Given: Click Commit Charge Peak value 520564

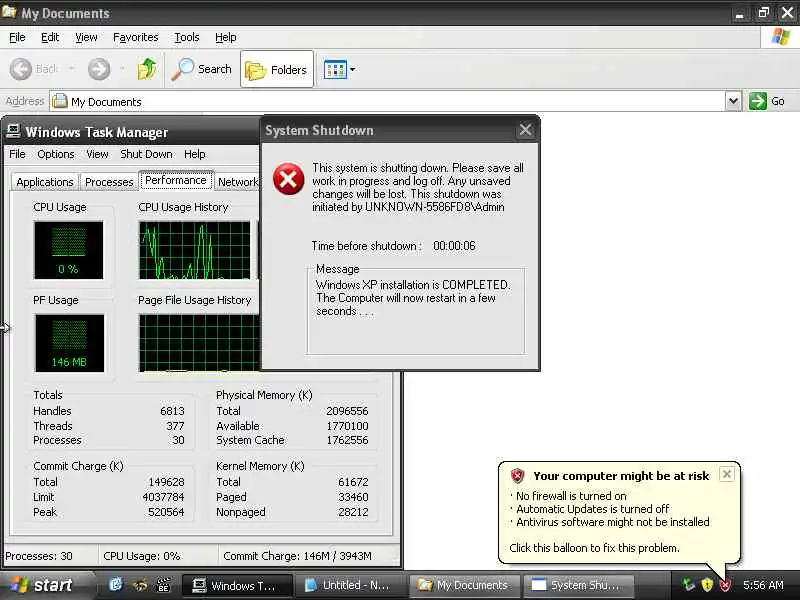Looking at the screenshot, I should [x=166, y=512].
